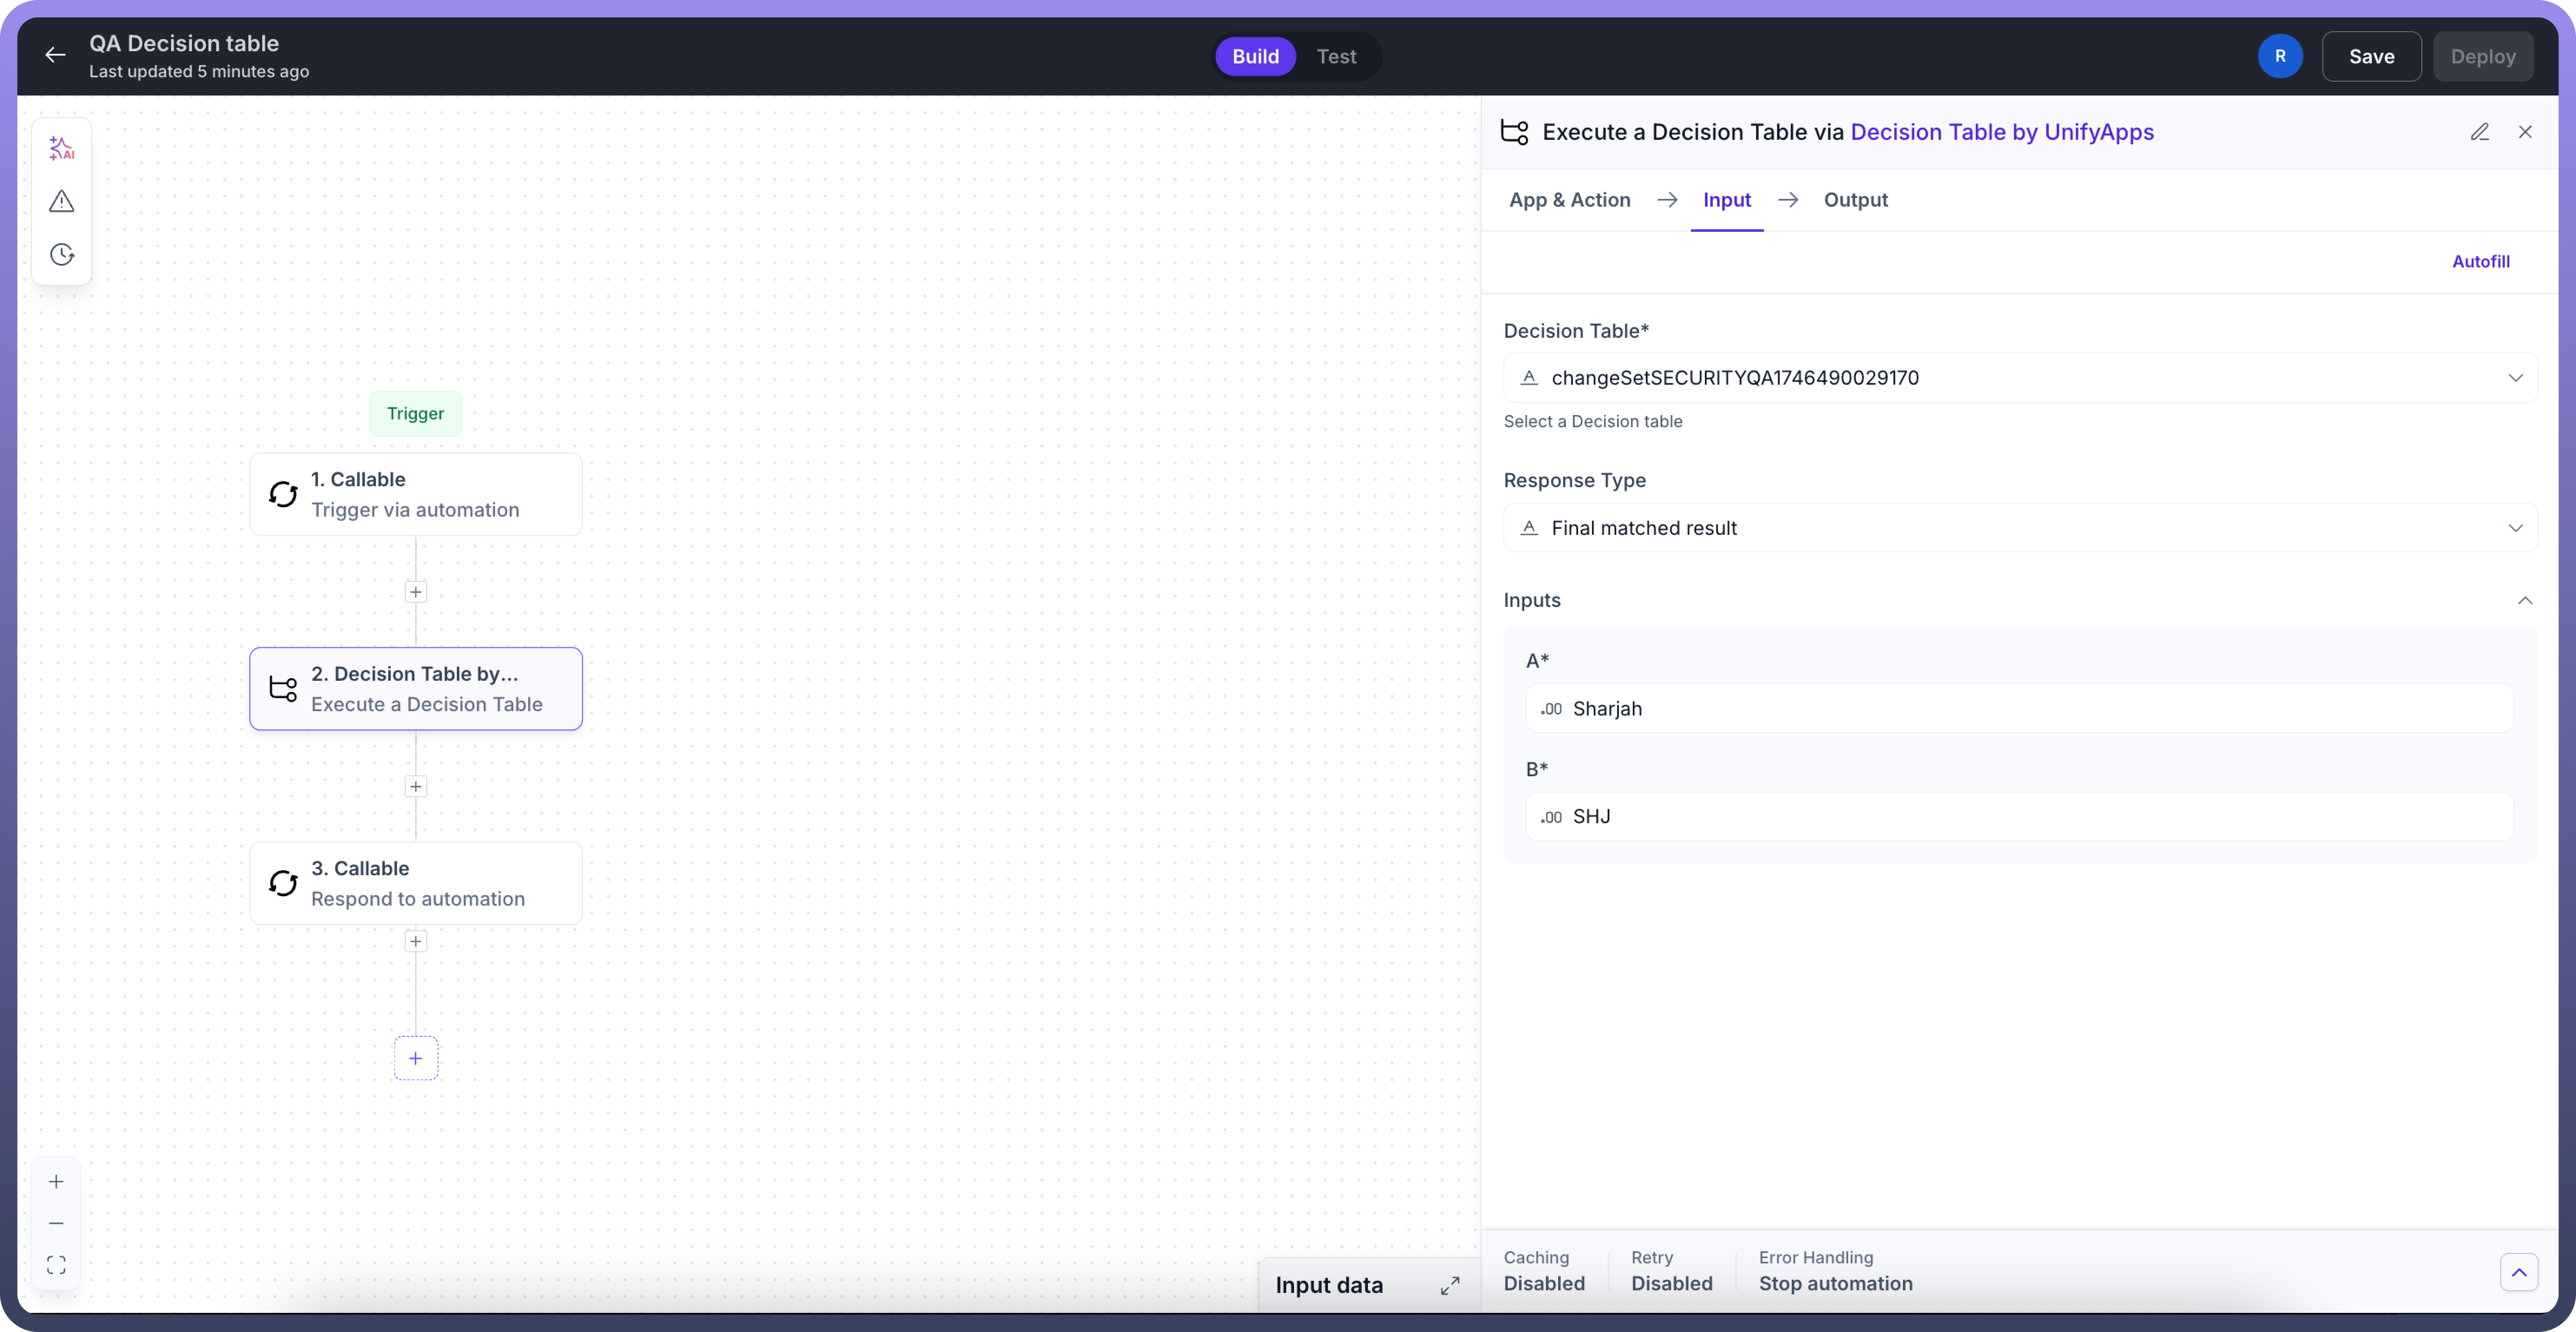The image size is (2576, 1332).
Task: Switch to the App & Action tab
Action: tap(1569, 200)
